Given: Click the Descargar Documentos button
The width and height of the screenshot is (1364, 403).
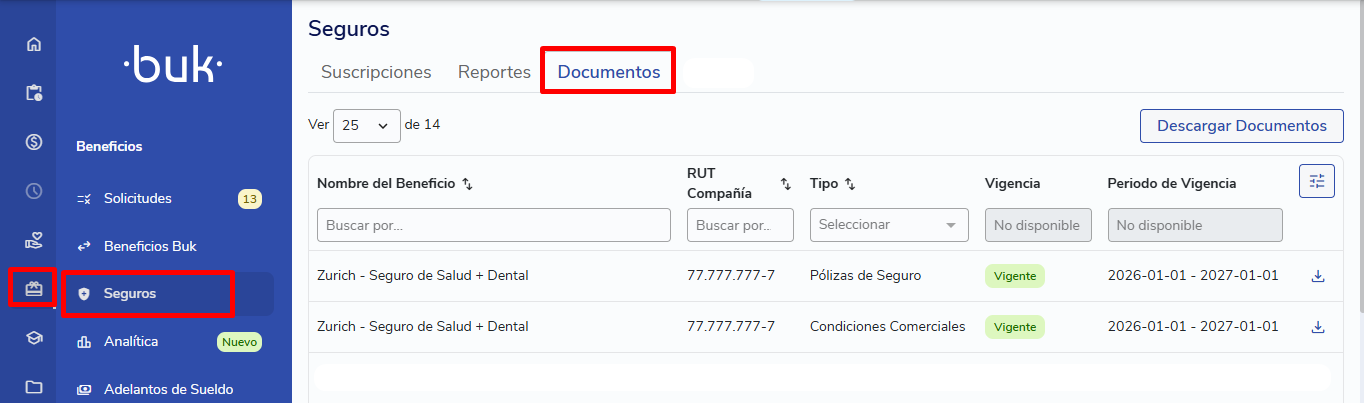Looking at the screenshot, I should tap(1242, 126).
